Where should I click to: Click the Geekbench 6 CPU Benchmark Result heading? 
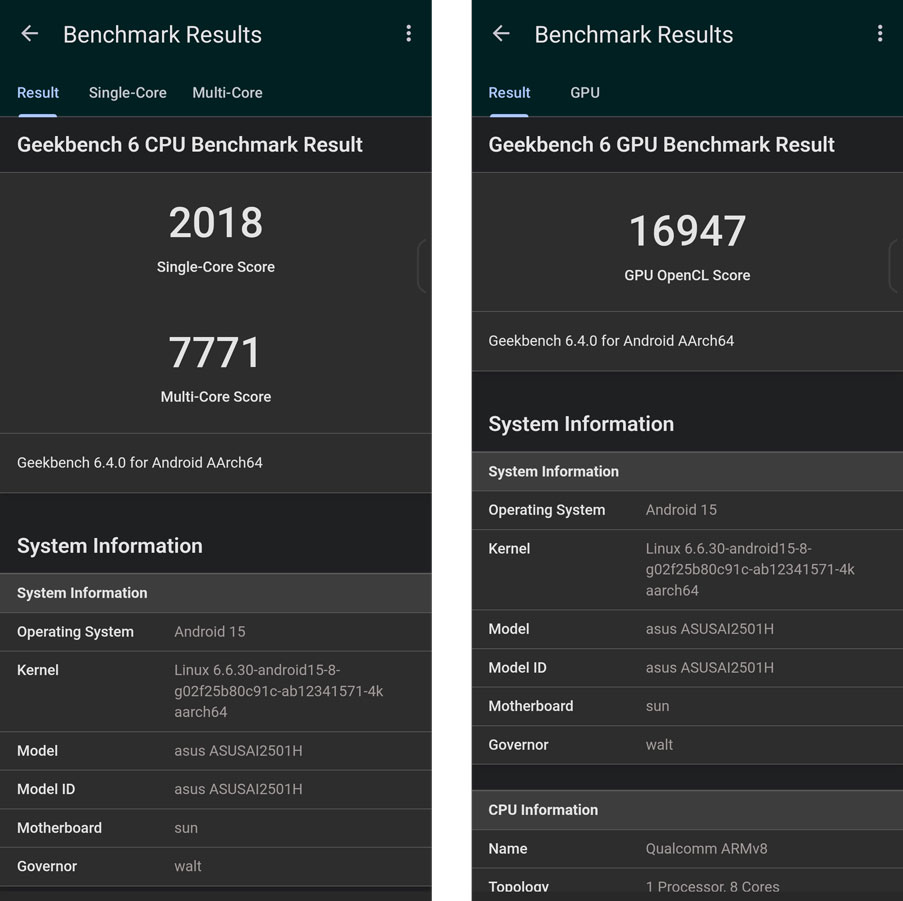tap(190, 145)
